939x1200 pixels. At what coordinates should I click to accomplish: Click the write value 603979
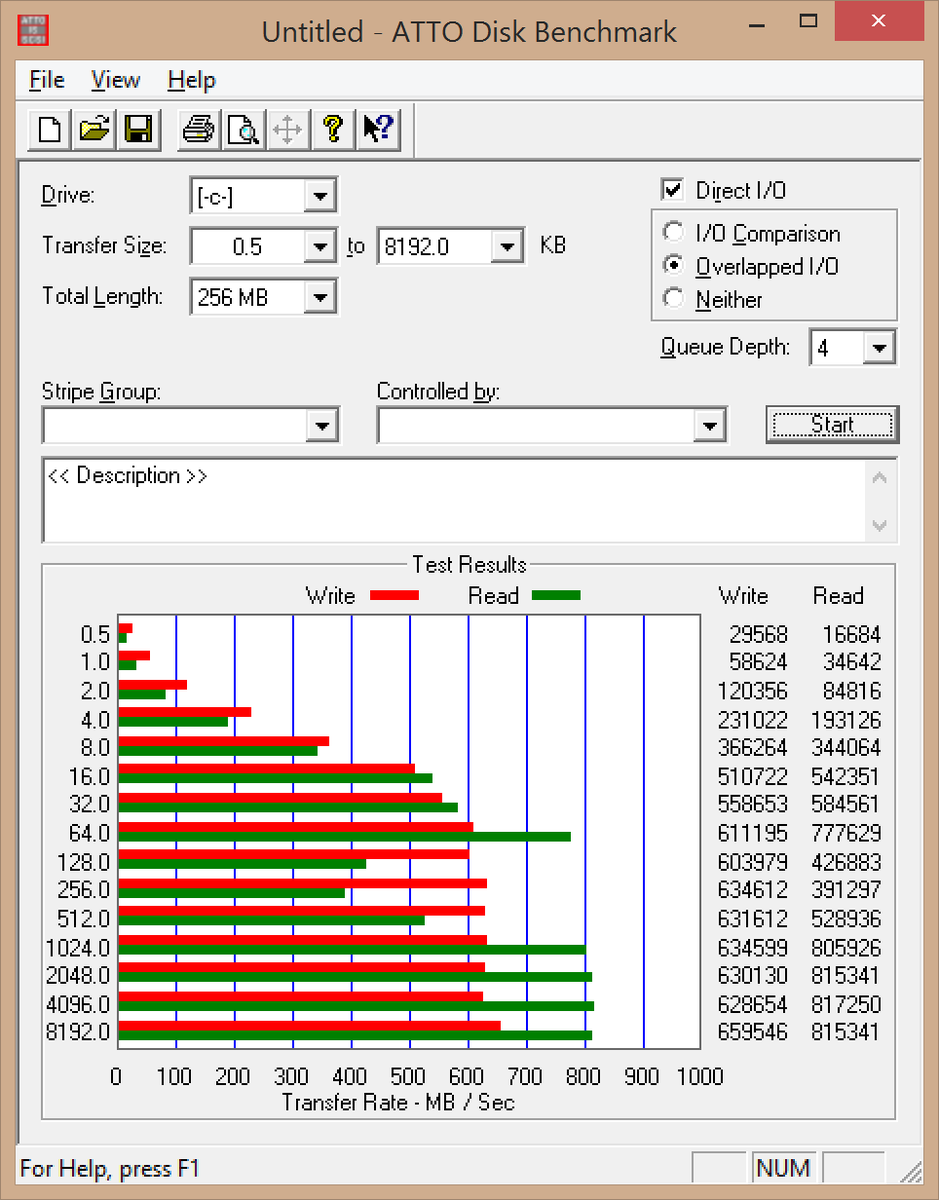click(753, 862)
